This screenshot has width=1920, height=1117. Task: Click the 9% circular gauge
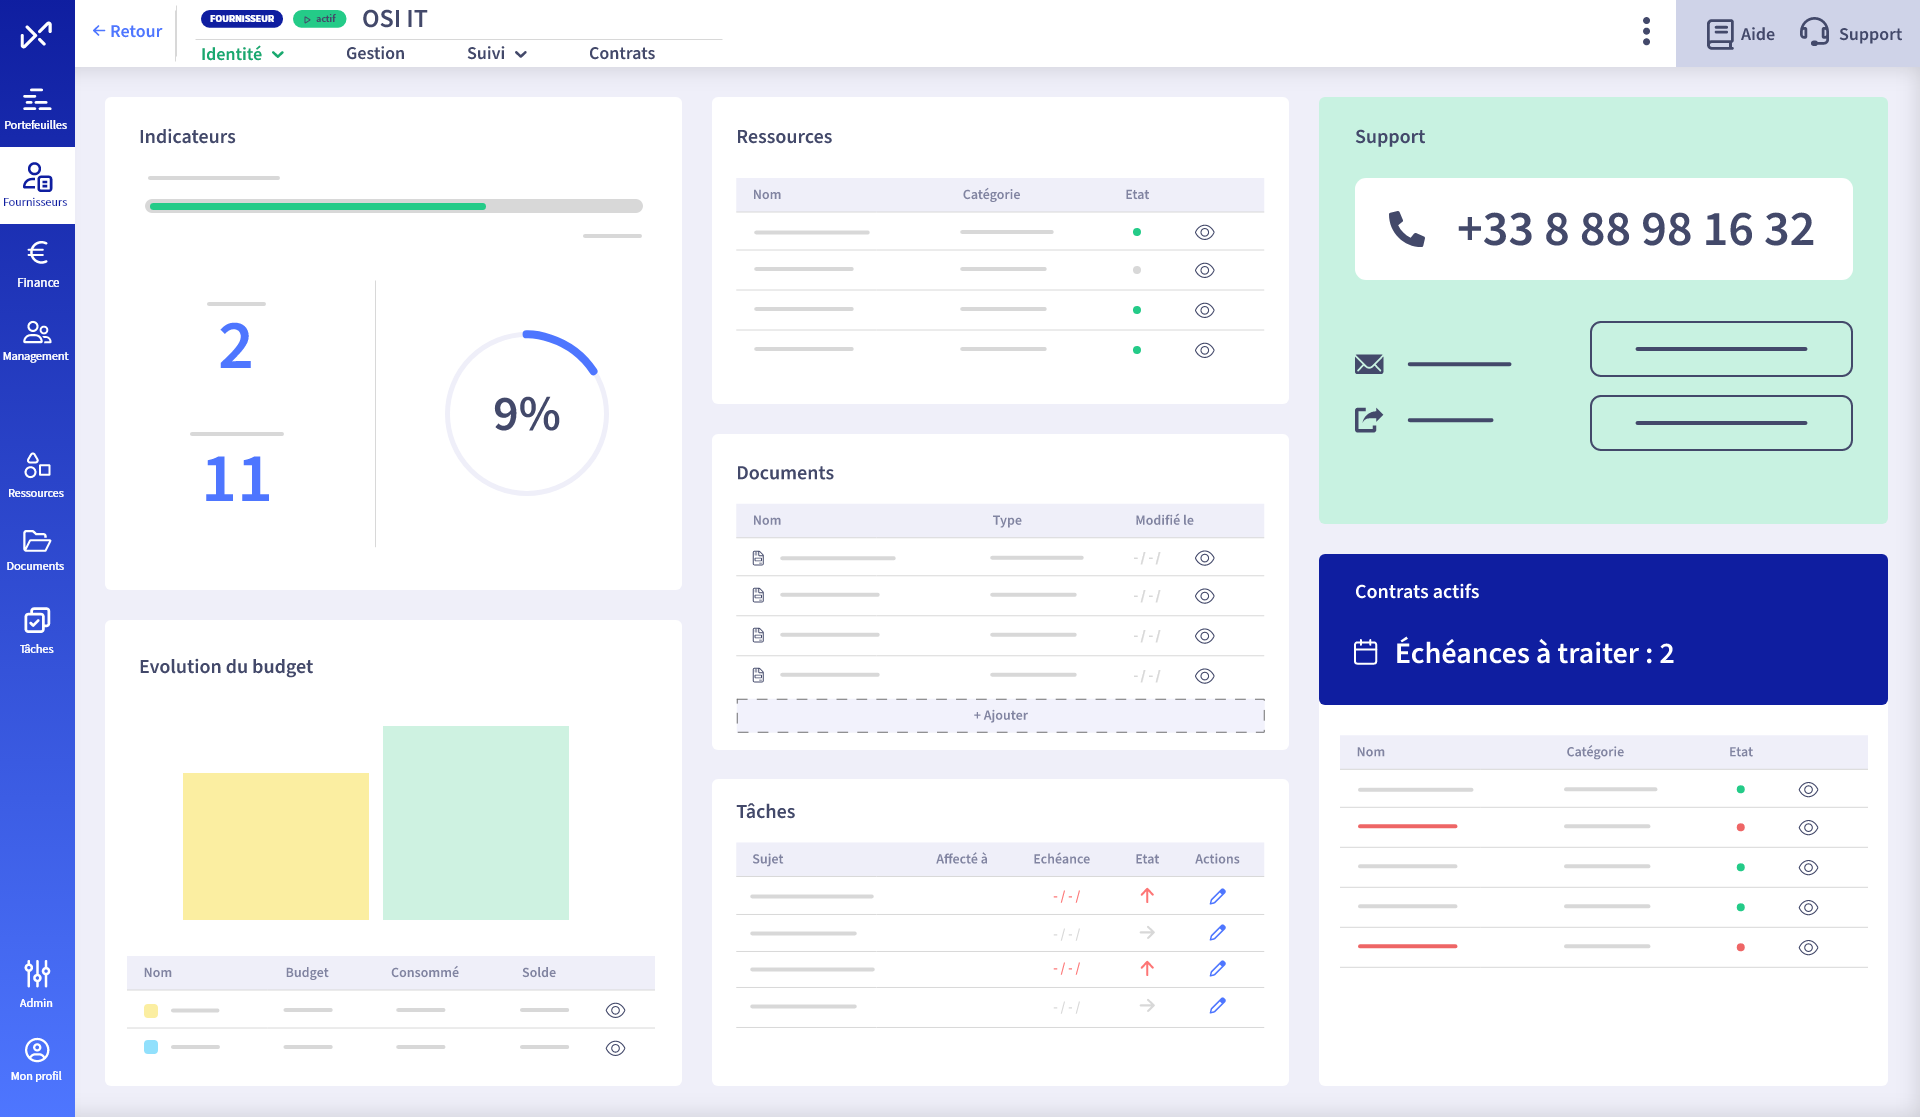click(527, 413)
